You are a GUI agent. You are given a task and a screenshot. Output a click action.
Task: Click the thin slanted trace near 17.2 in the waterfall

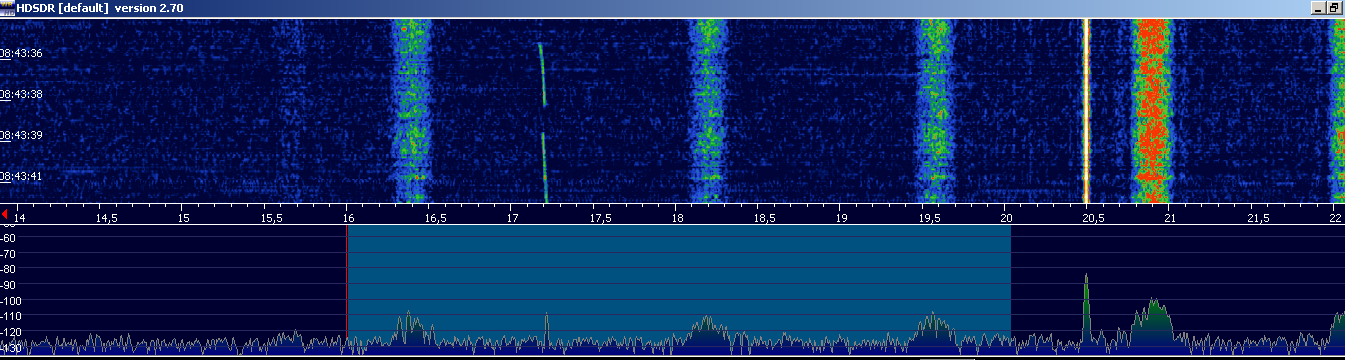click(x=543, y=120)
